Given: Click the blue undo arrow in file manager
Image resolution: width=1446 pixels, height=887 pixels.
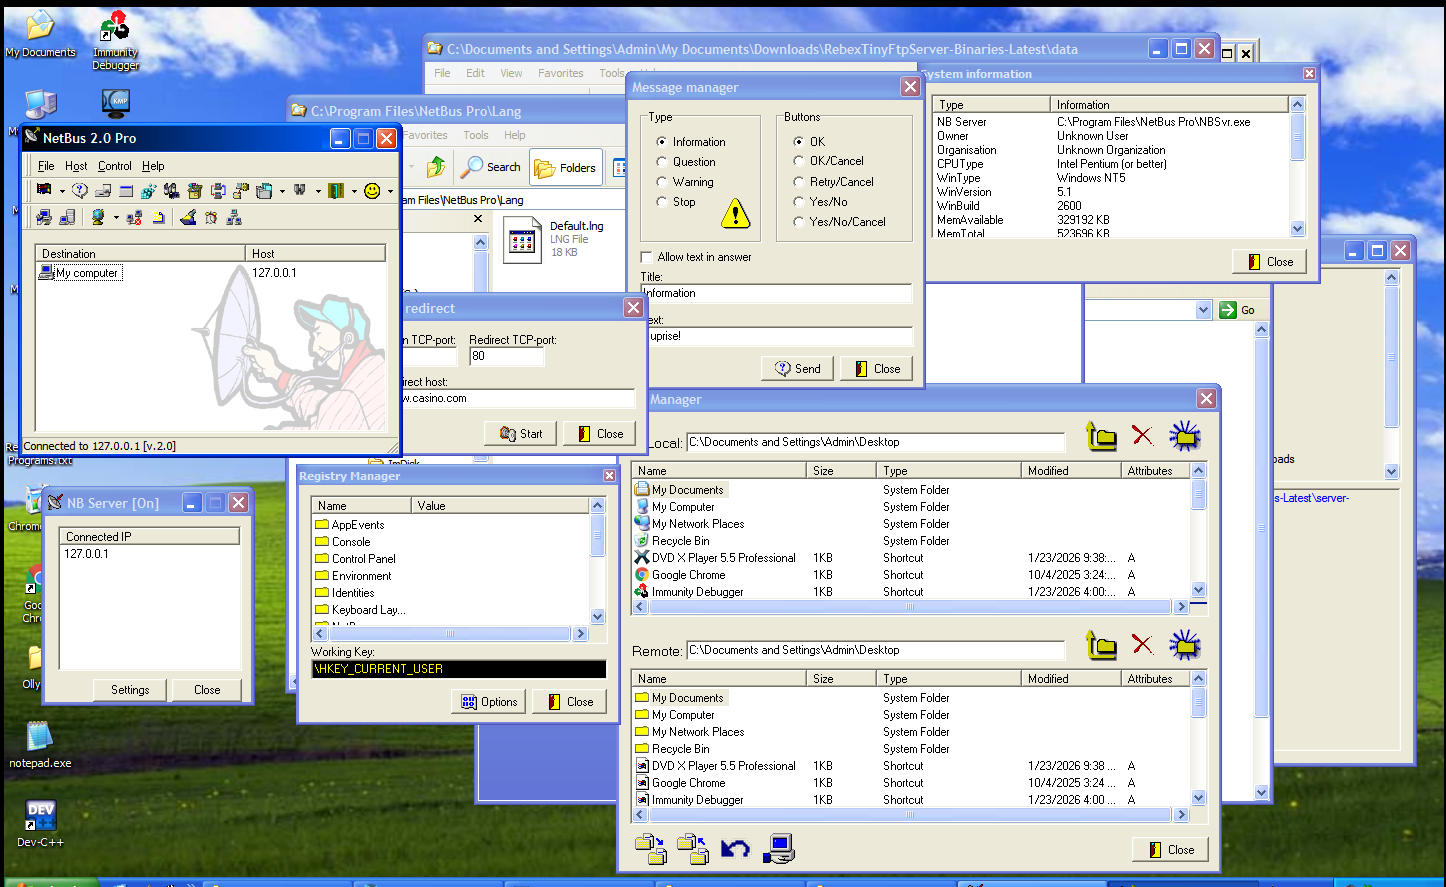Looking at the screenshot, I should (x=735, y=849).
